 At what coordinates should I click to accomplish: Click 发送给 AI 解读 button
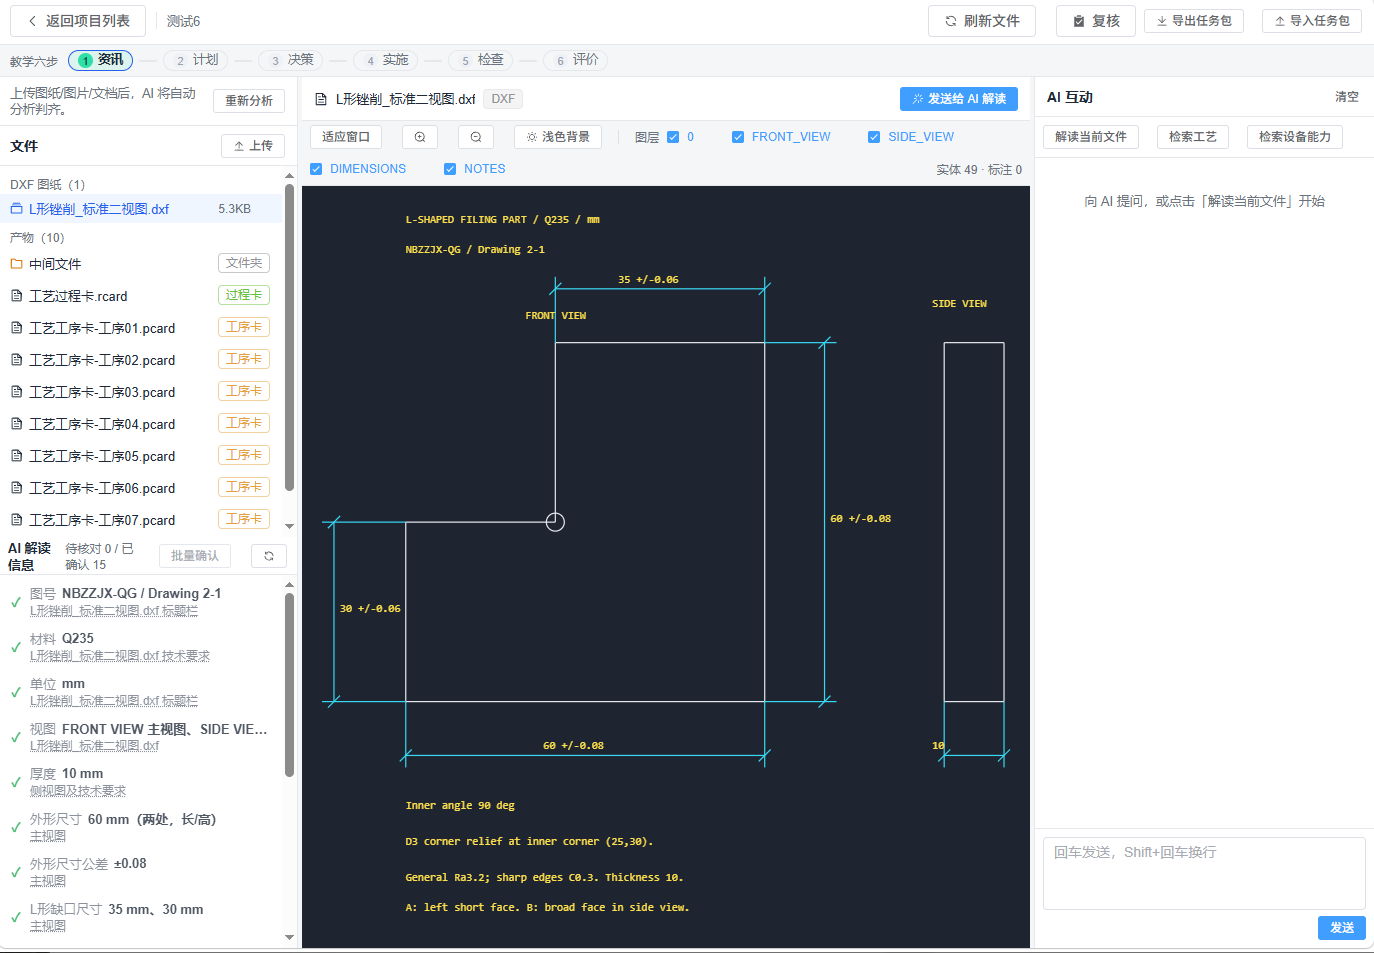[959, 99]
